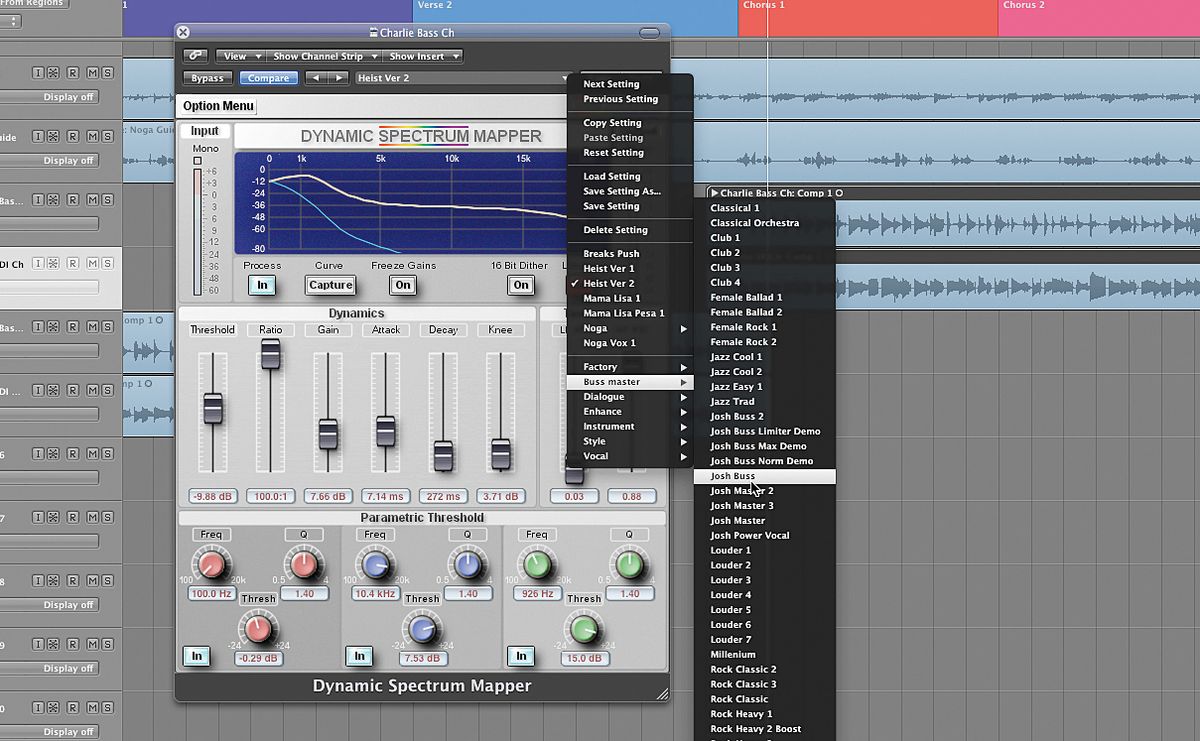Viewport: 1200px width, 741px height.
Task: Click the link chain icon in plugin header
Action: (196, 56)
